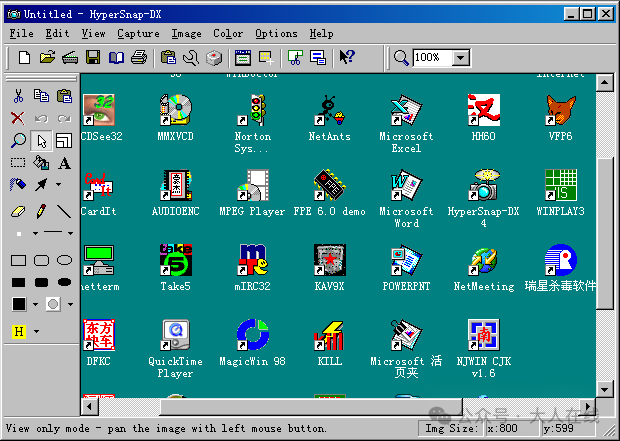Save using the floppy disk icon

(93, 58)
